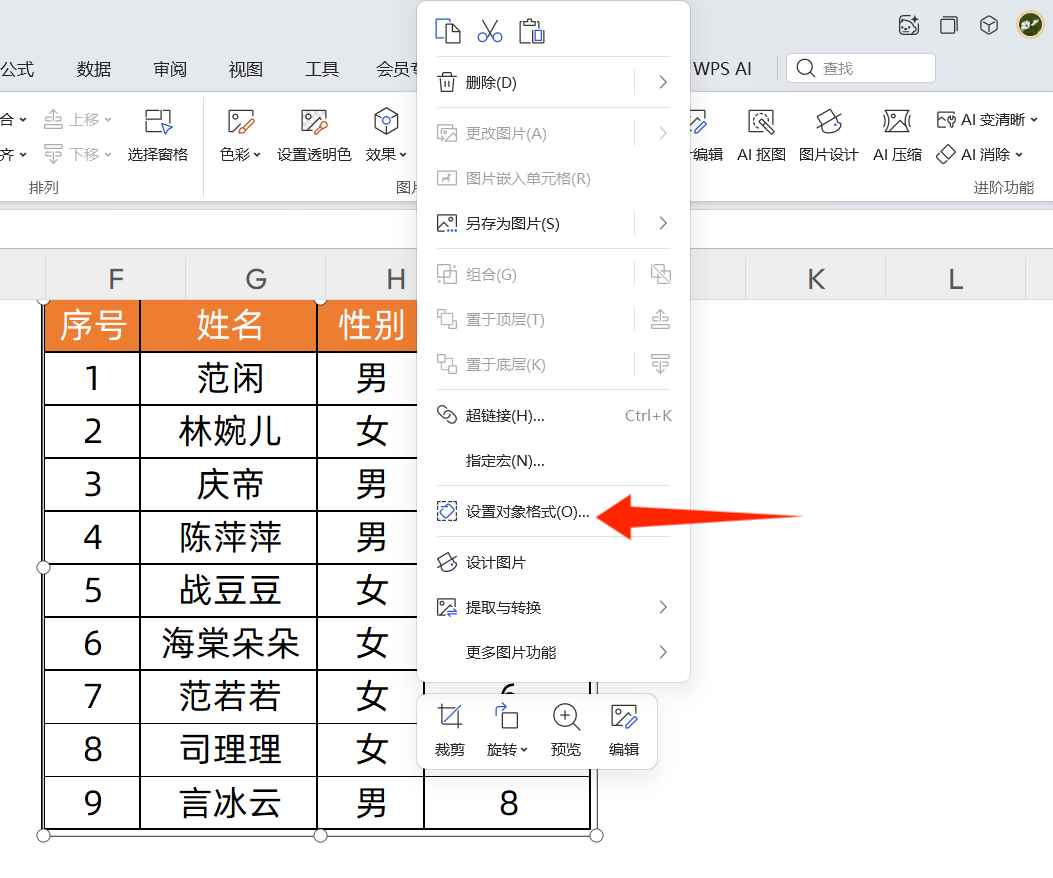Click the AI 抠图 tool

(x=762, y=136)
